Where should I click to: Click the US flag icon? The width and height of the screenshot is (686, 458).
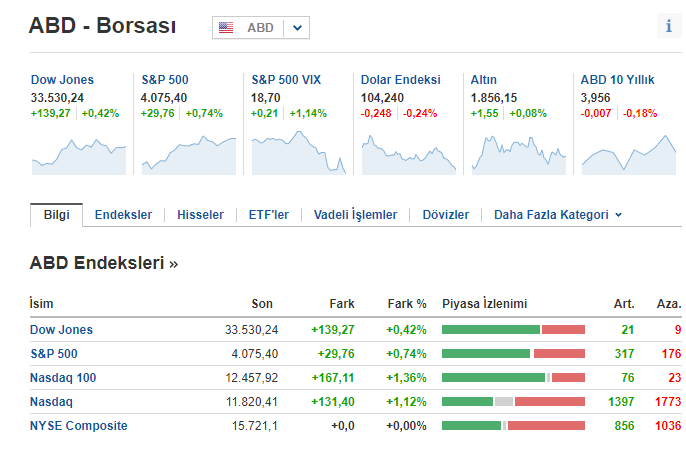click(227, 28)
